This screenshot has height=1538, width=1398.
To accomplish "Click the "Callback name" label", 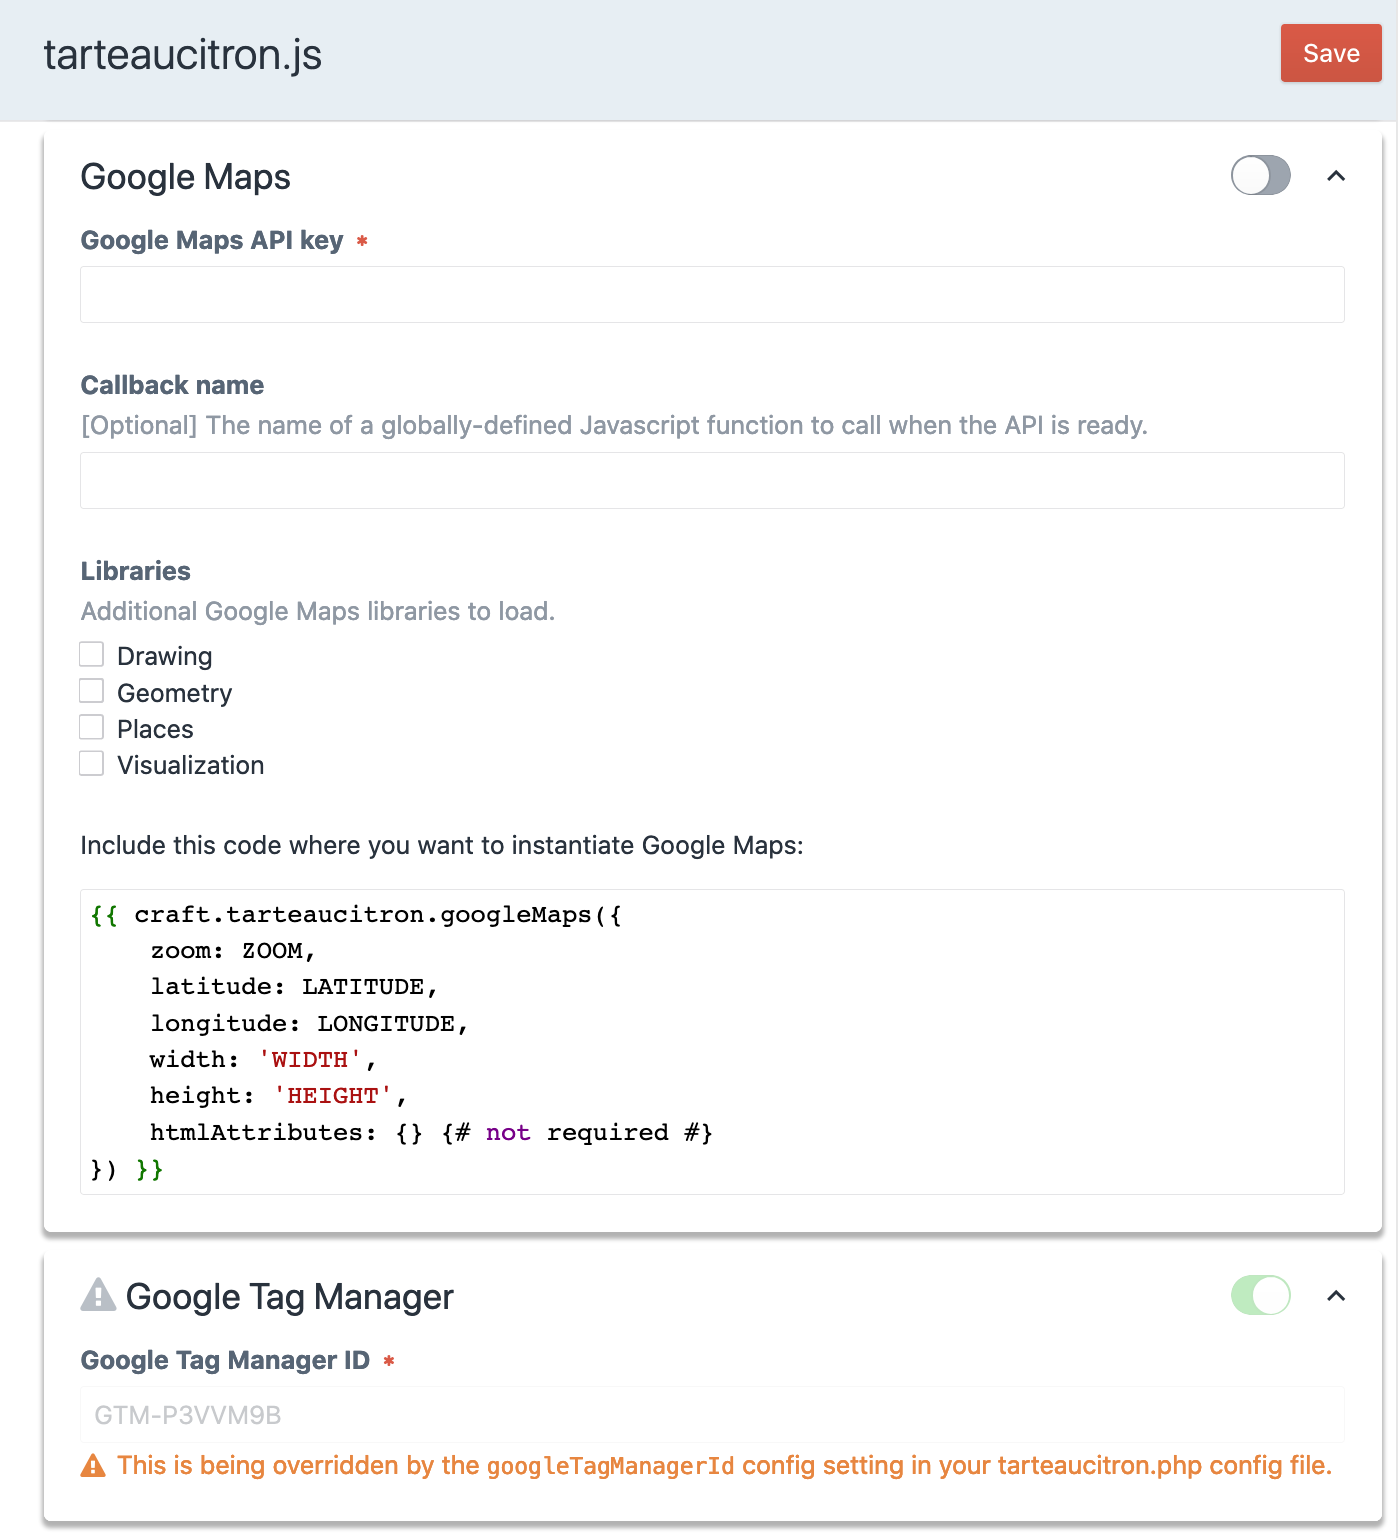I will [172, 385].
